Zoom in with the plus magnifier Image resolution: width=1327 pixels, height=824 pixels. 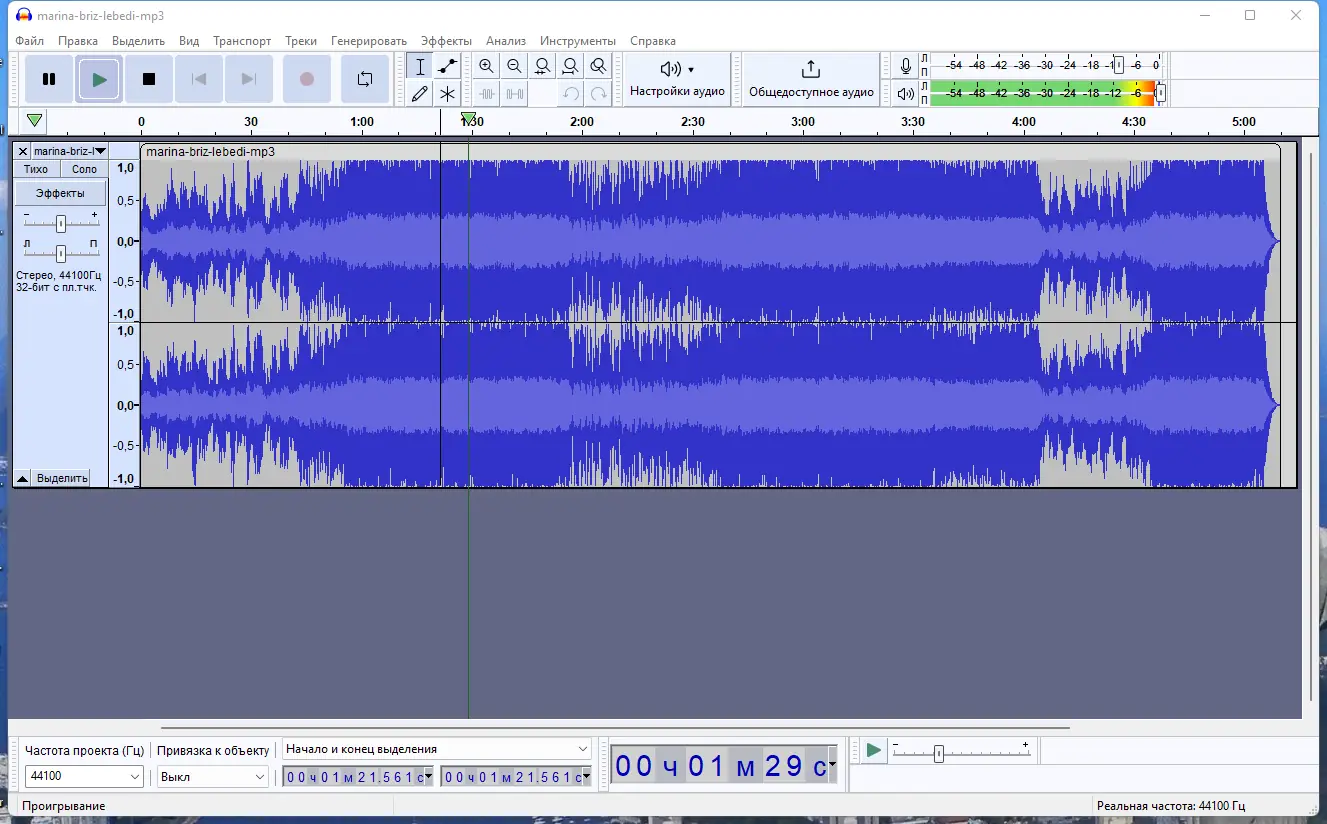tap(486, 67)
